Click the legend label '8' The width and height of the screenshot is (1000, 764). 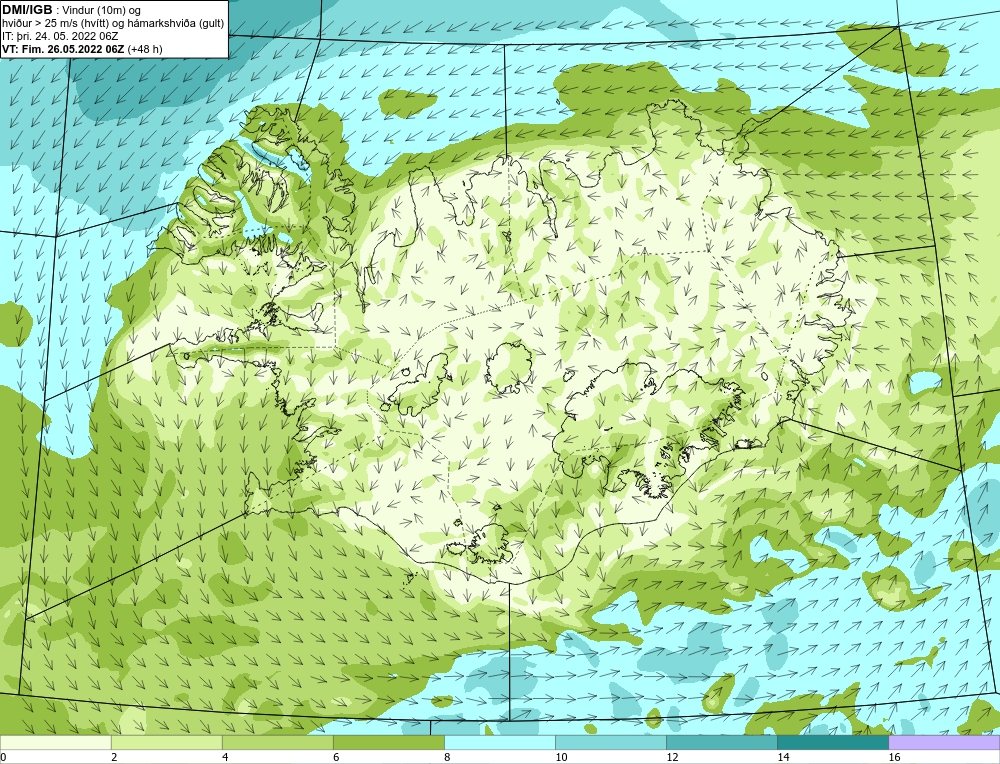click(x=447, y=757)
